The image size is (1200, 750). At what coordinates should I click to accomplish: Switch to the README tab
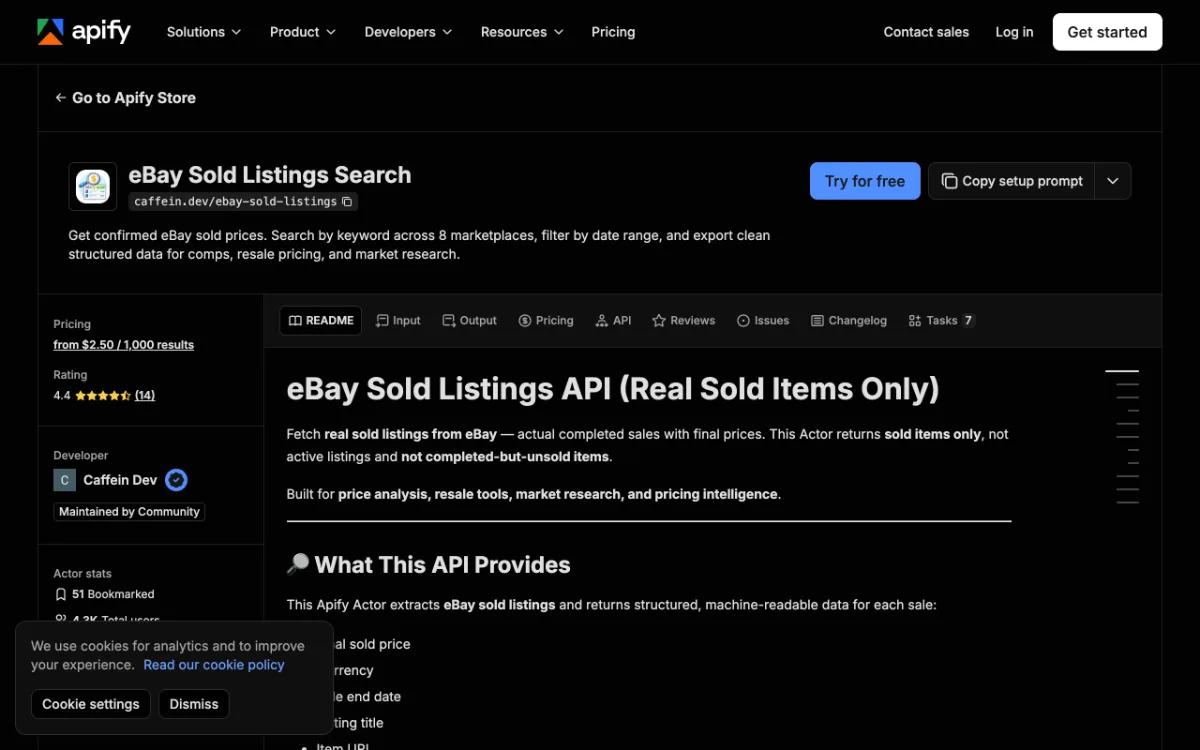click(321, 321)
